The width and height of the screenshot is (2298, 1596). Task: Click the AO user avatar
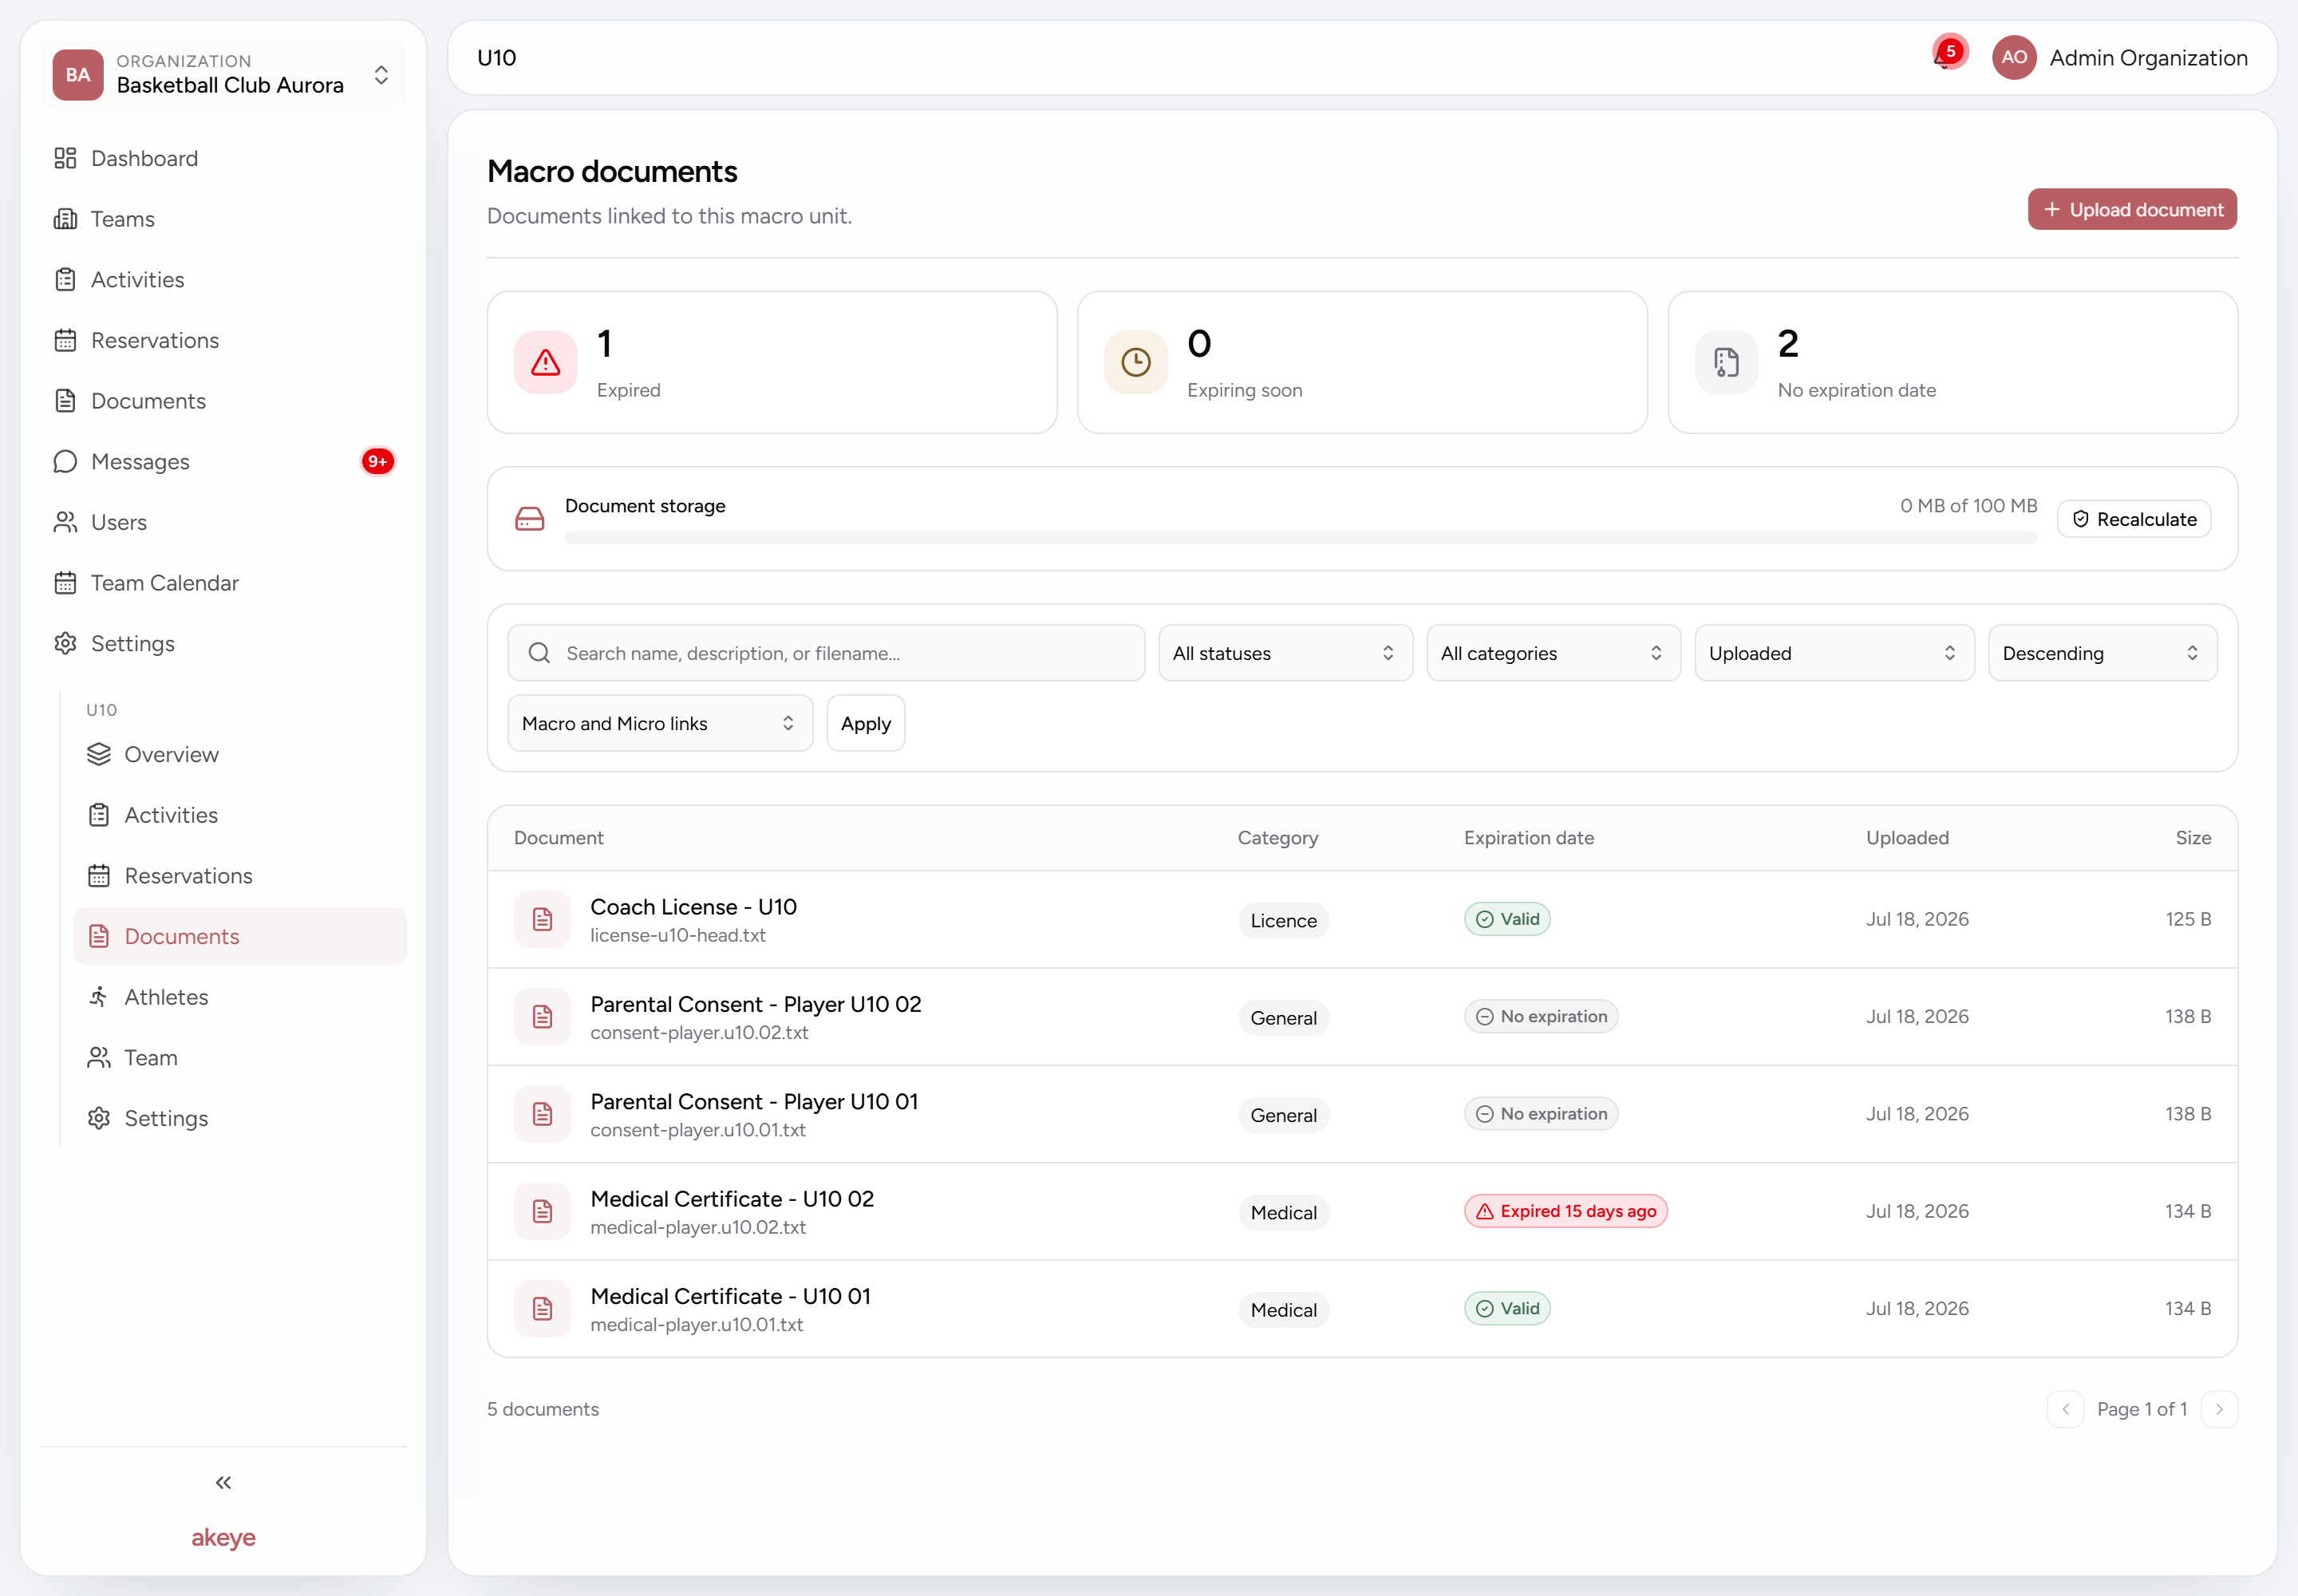coord(2013,58)
